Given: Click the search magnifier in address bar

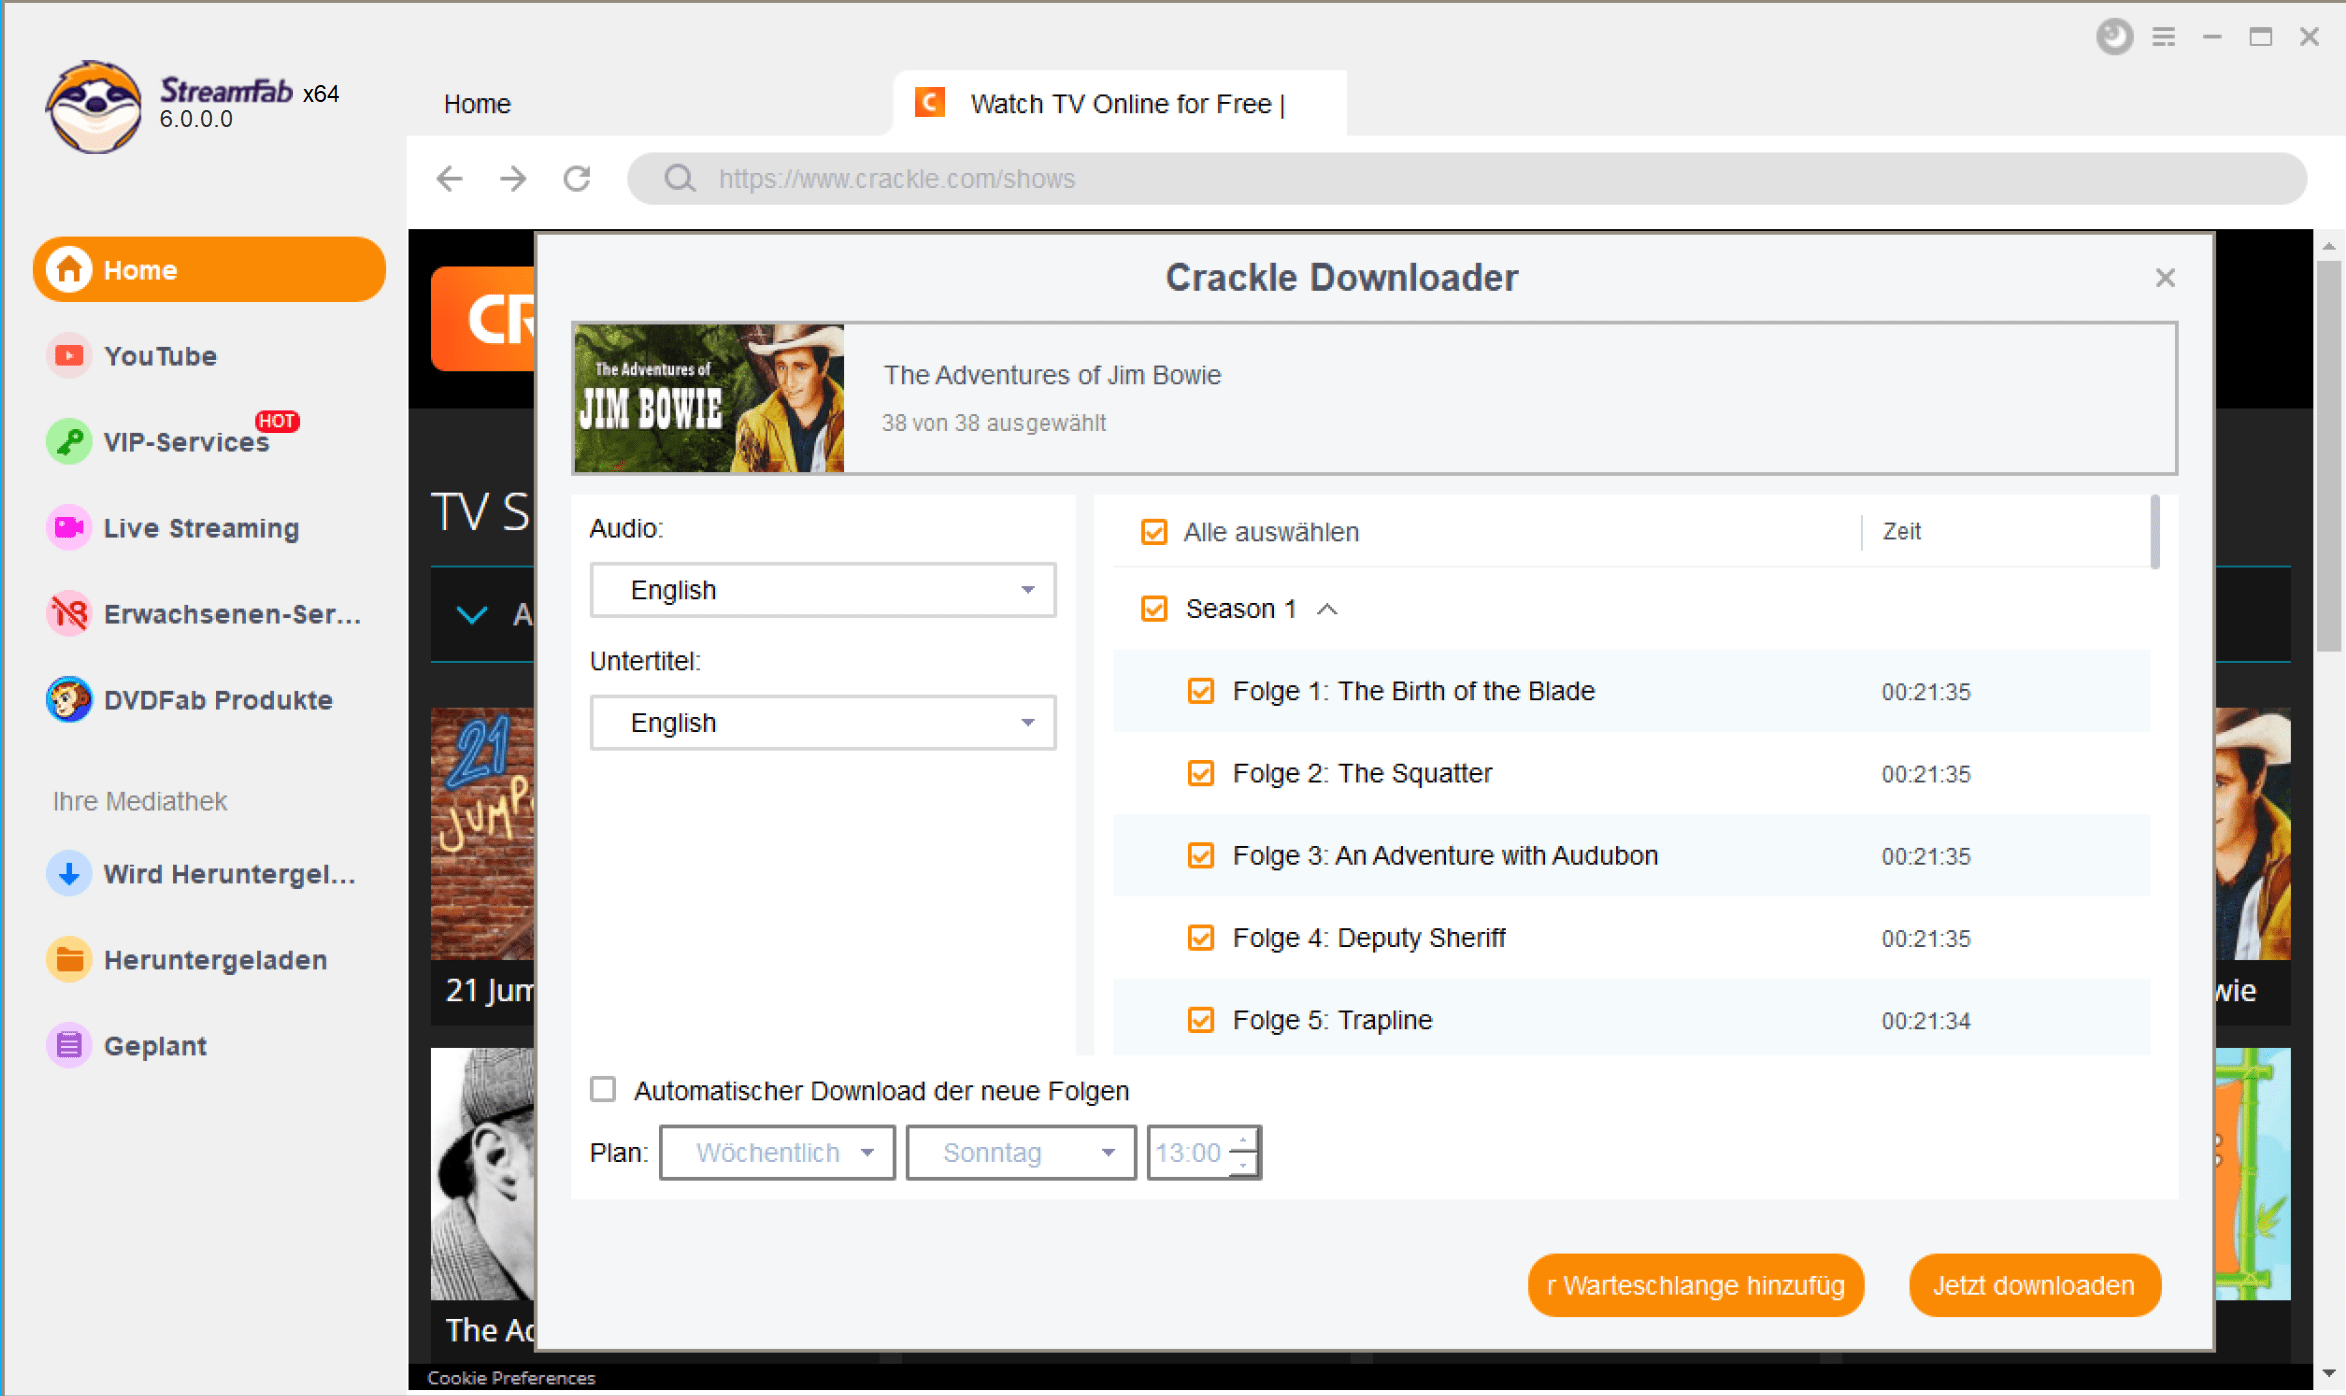Looking at the screenshot, I should 680,179.
